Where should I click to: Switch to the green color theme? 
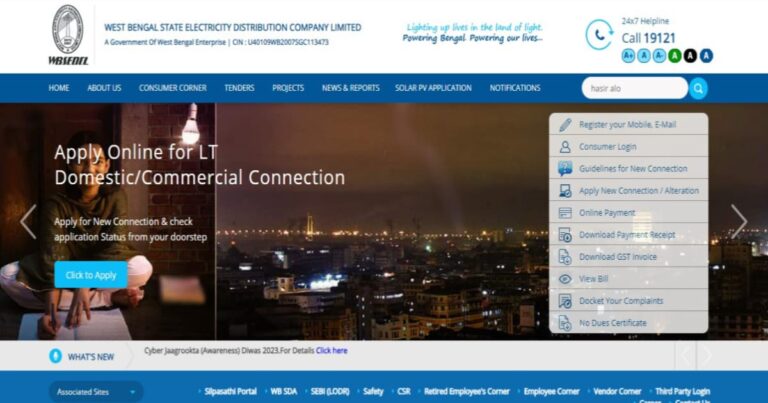click(675, 56)
